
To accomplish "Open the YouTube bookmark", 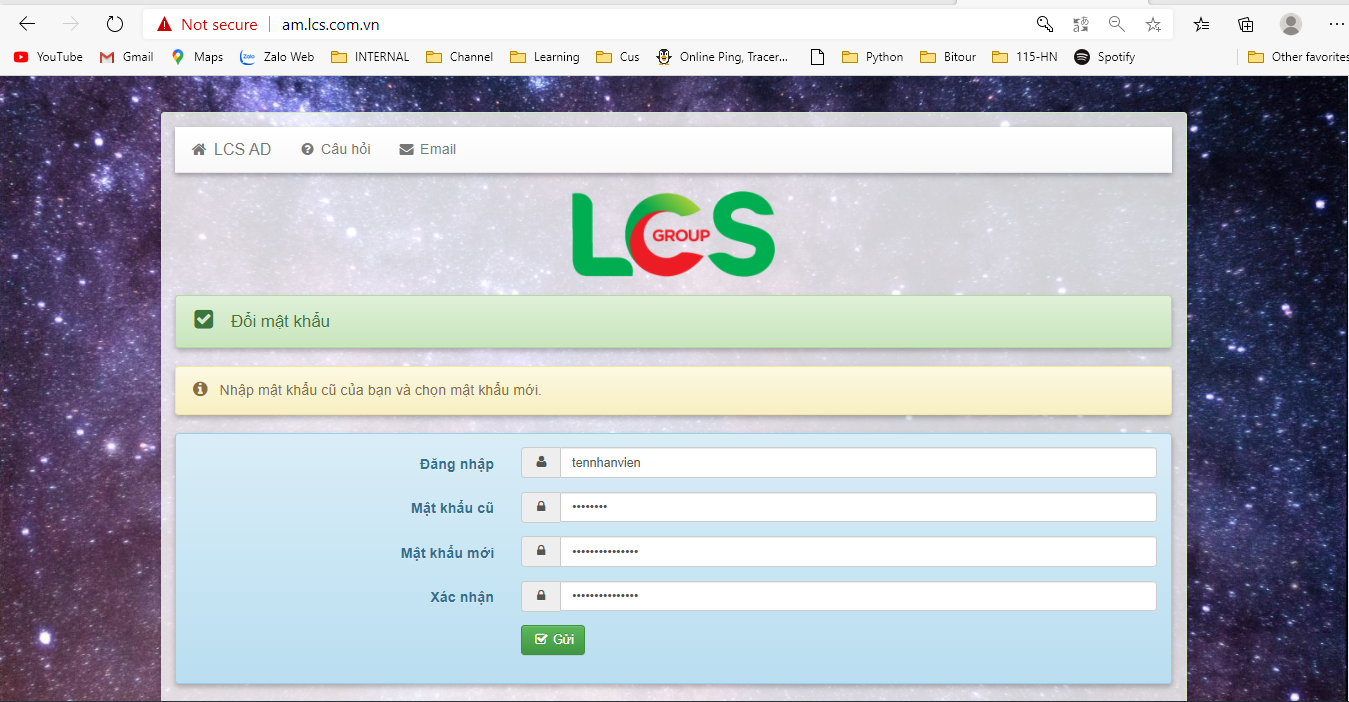I will point(48,57).
